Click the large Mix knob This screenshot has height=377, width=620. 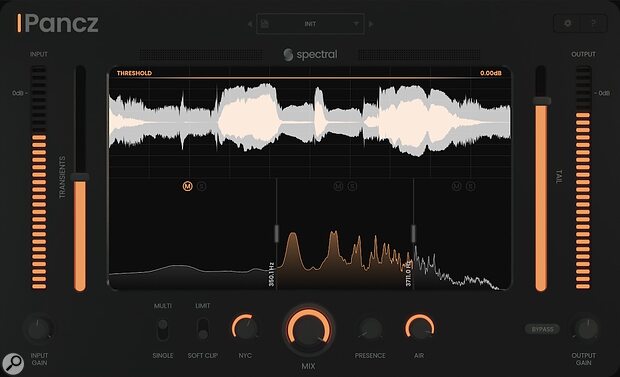click(x=308, y=330)
